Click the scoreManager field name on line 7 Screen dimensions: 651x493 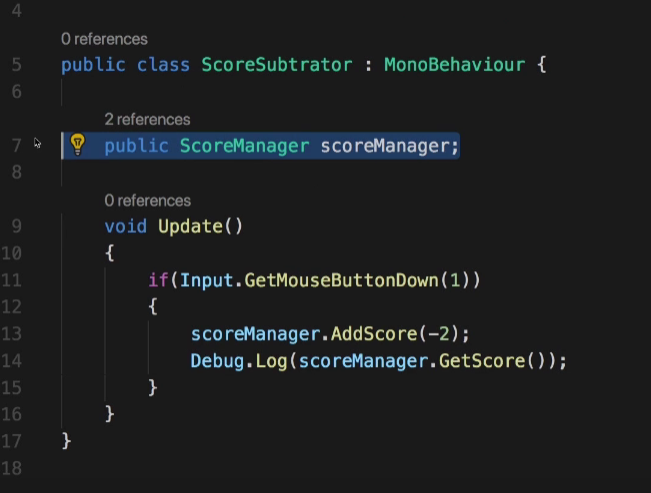pyautogui.click(x=385, y=146)
